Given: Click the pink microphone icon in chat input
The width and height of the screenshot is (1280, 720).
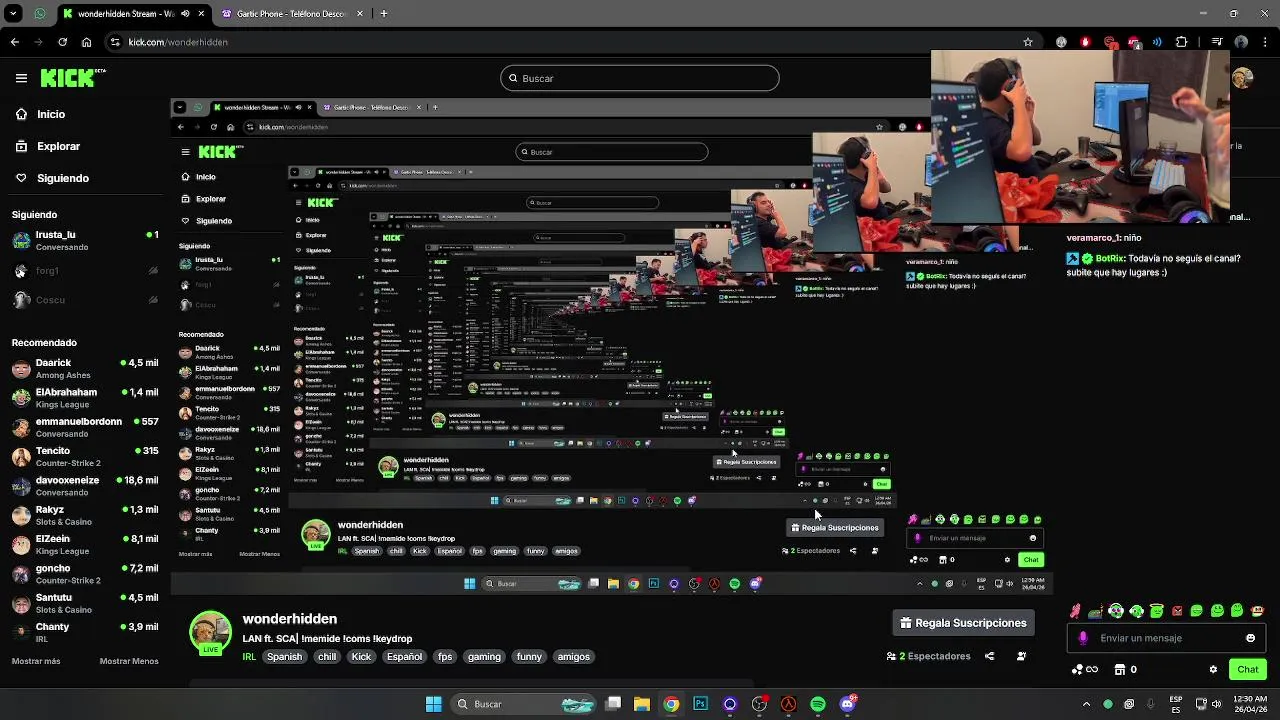Looking at the screenshot, I should point(1083,638).
